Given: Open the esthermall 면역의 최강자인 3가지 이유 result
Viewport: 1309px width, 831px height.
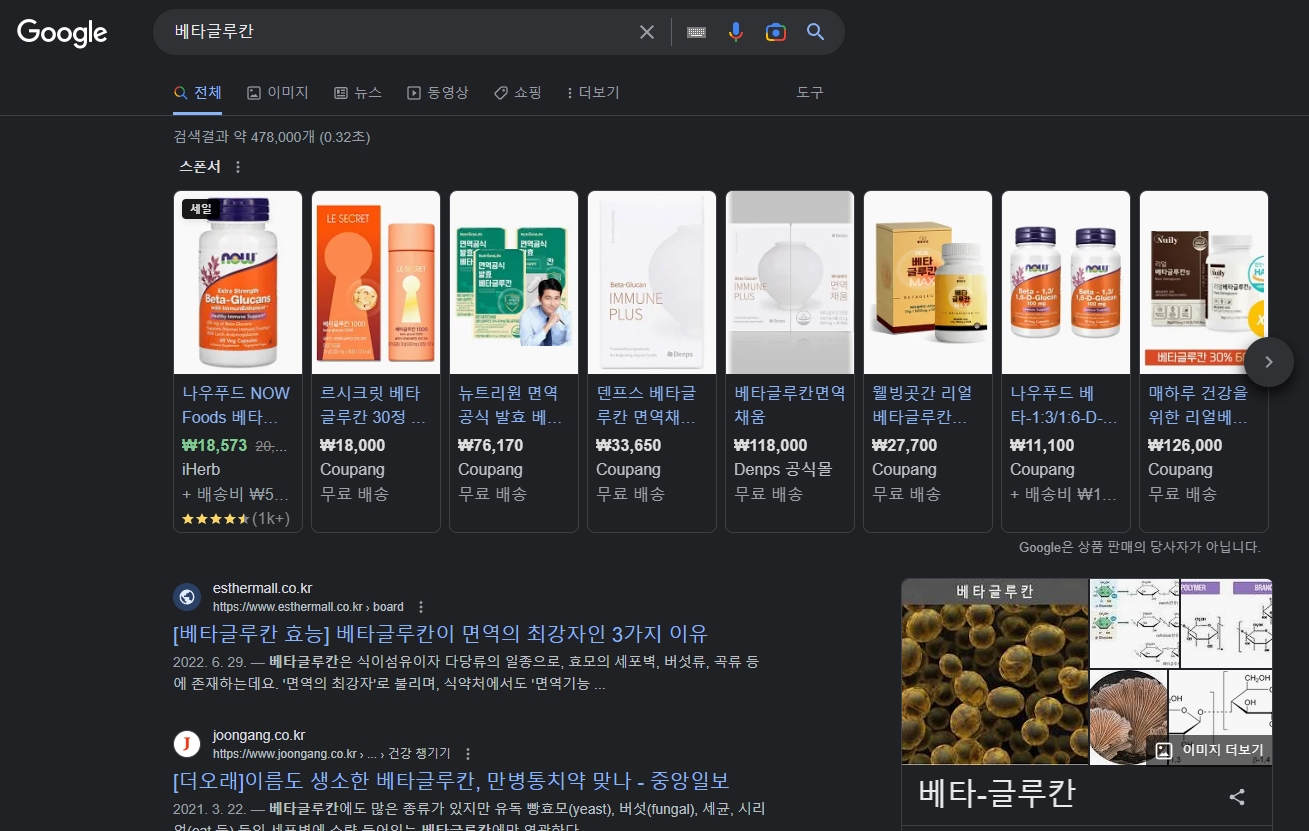Looking at the screenshot, I should [440, 634].
